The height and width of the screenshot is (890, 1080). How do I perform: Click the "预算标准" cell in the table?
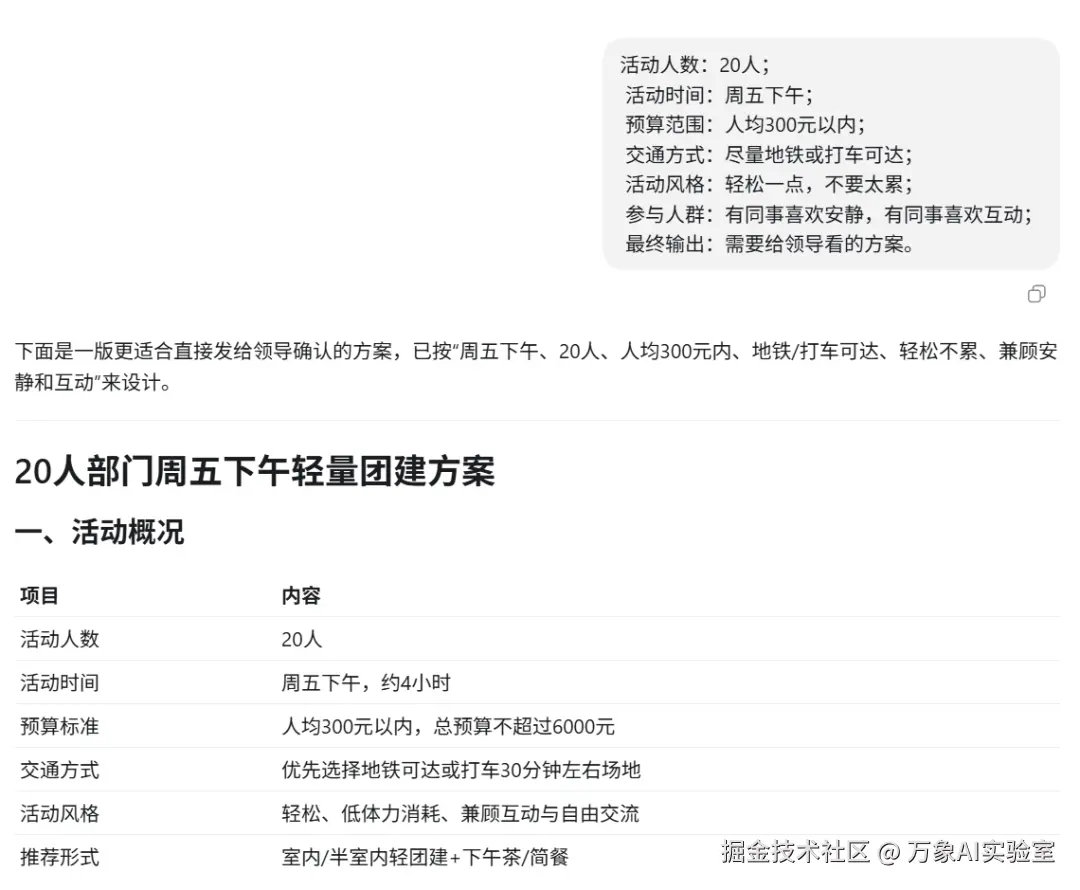point(60,726)
